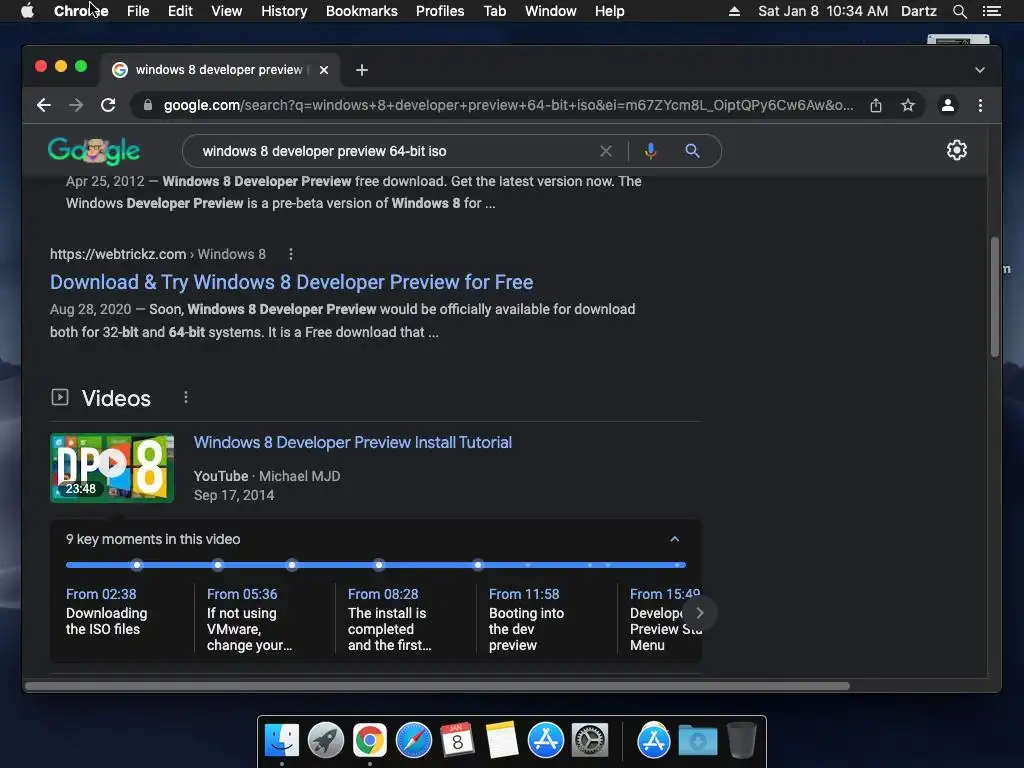Open Trash from the Dock

(741, 741)
